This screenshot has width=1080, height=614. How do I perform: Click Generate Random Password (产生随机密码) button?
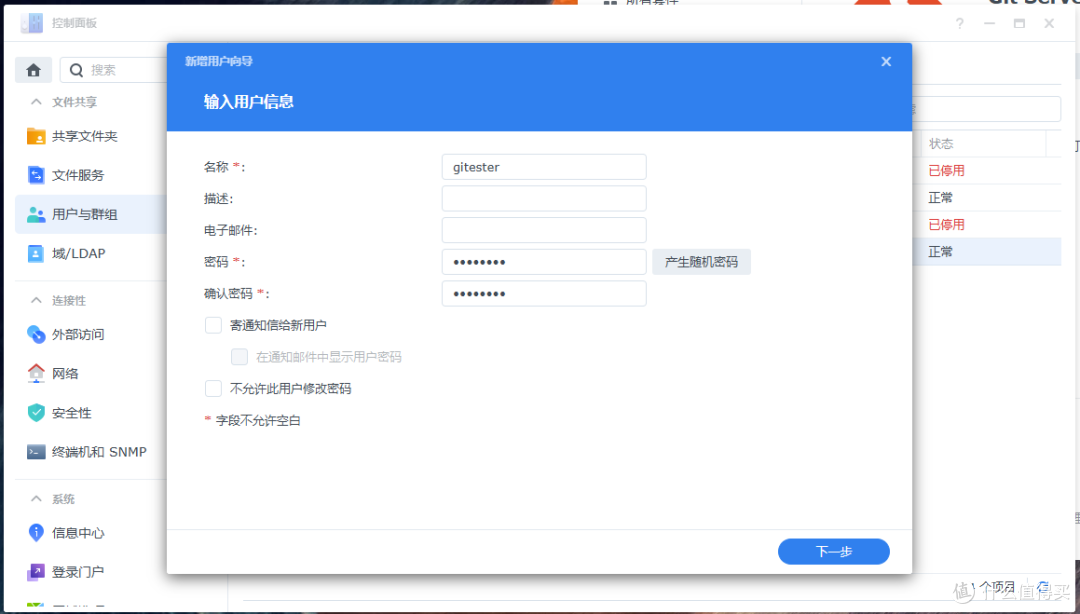pyautogui.click(x=701, y=262)
